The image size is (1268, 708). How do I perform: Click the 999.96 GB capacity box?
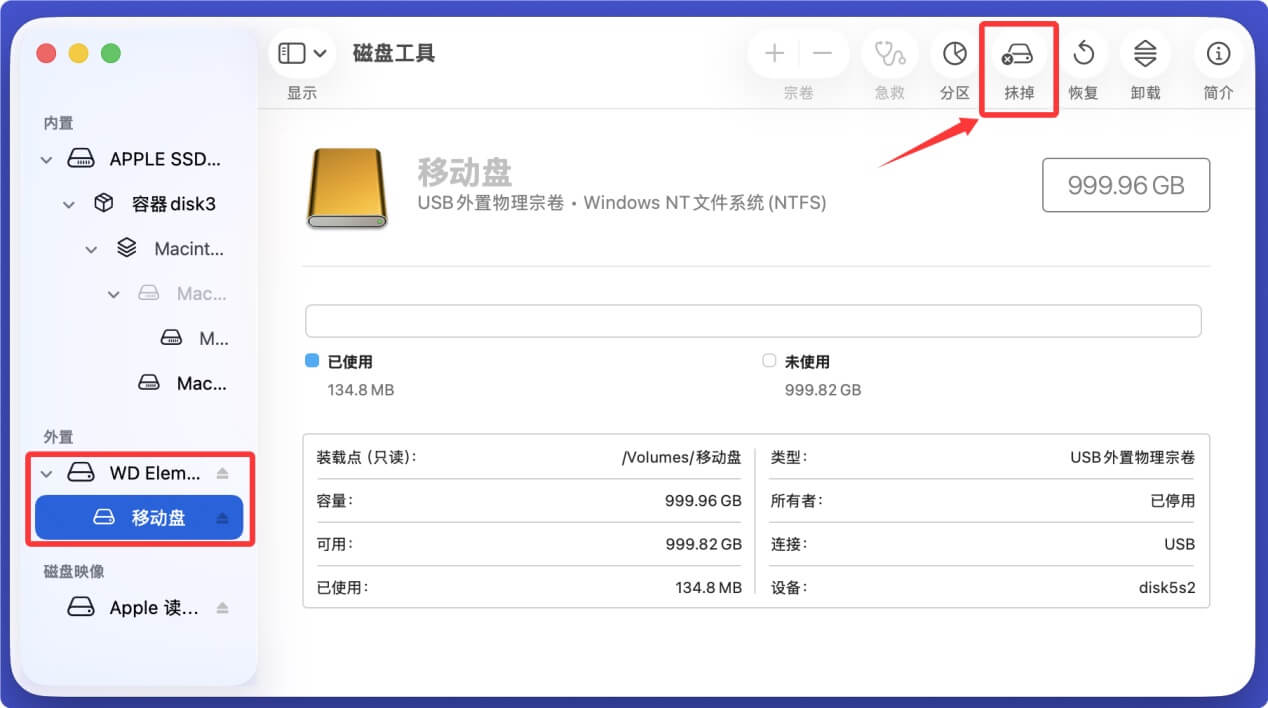[1125, 185]
